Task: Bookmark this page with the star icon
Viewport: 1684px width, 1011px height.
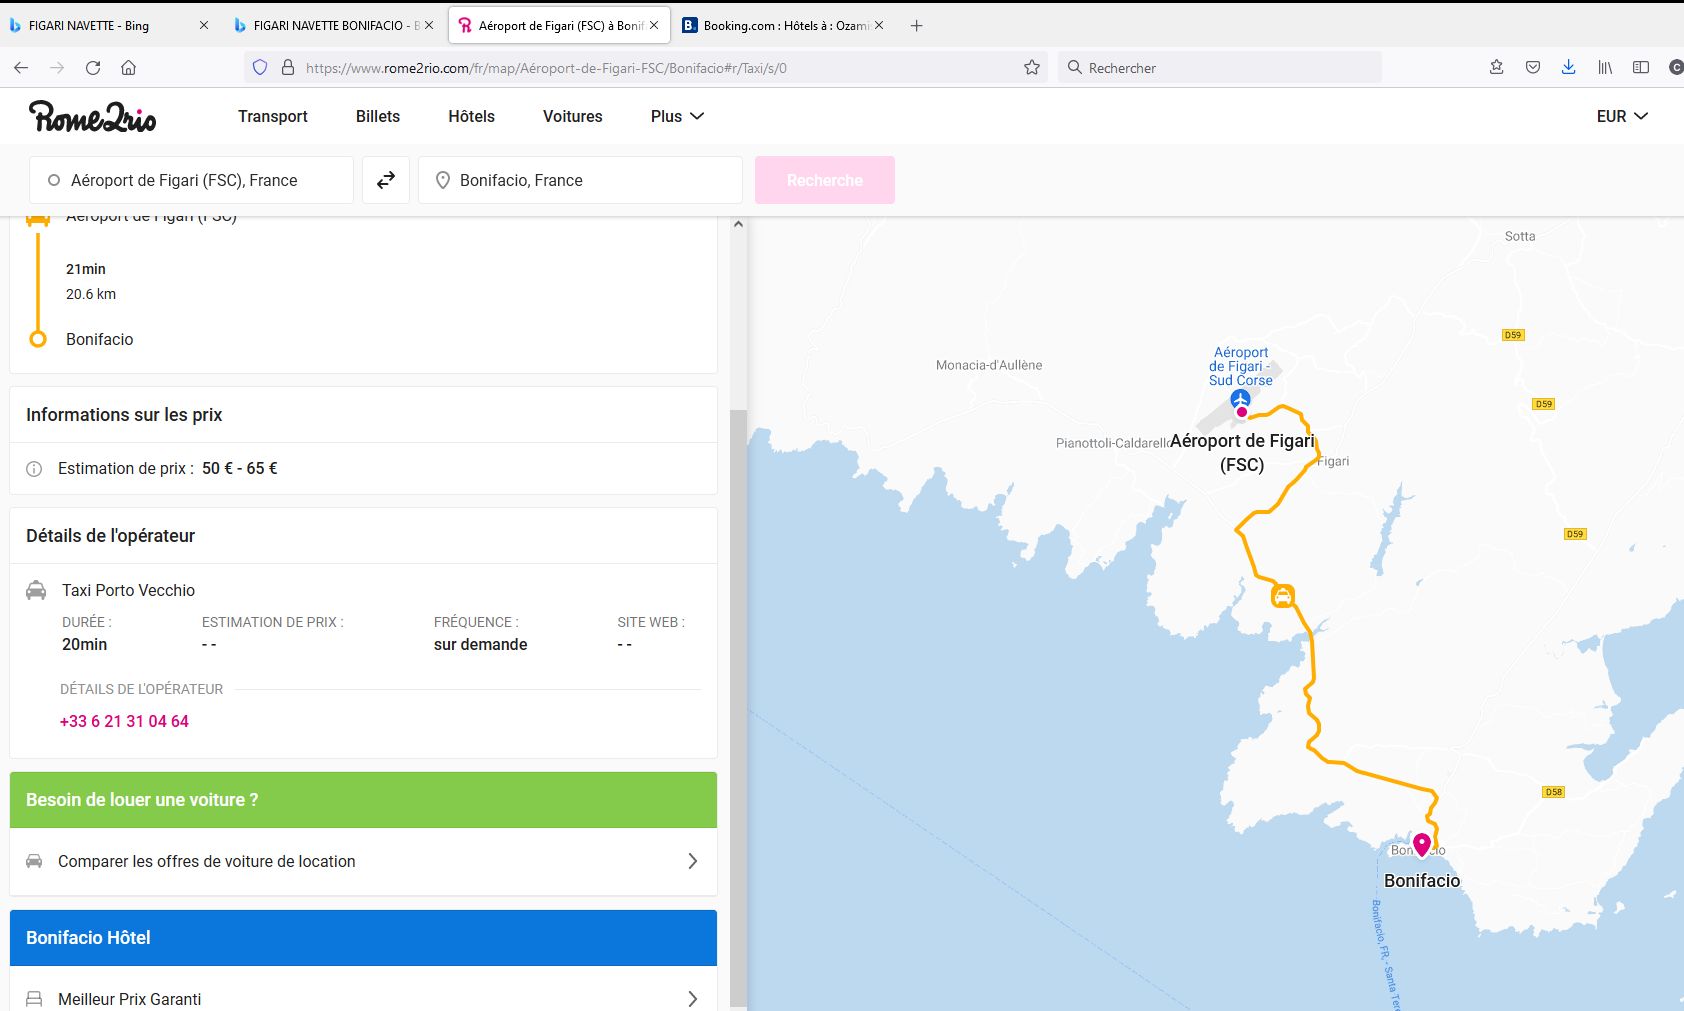Action: click(x=1032, y=68)
